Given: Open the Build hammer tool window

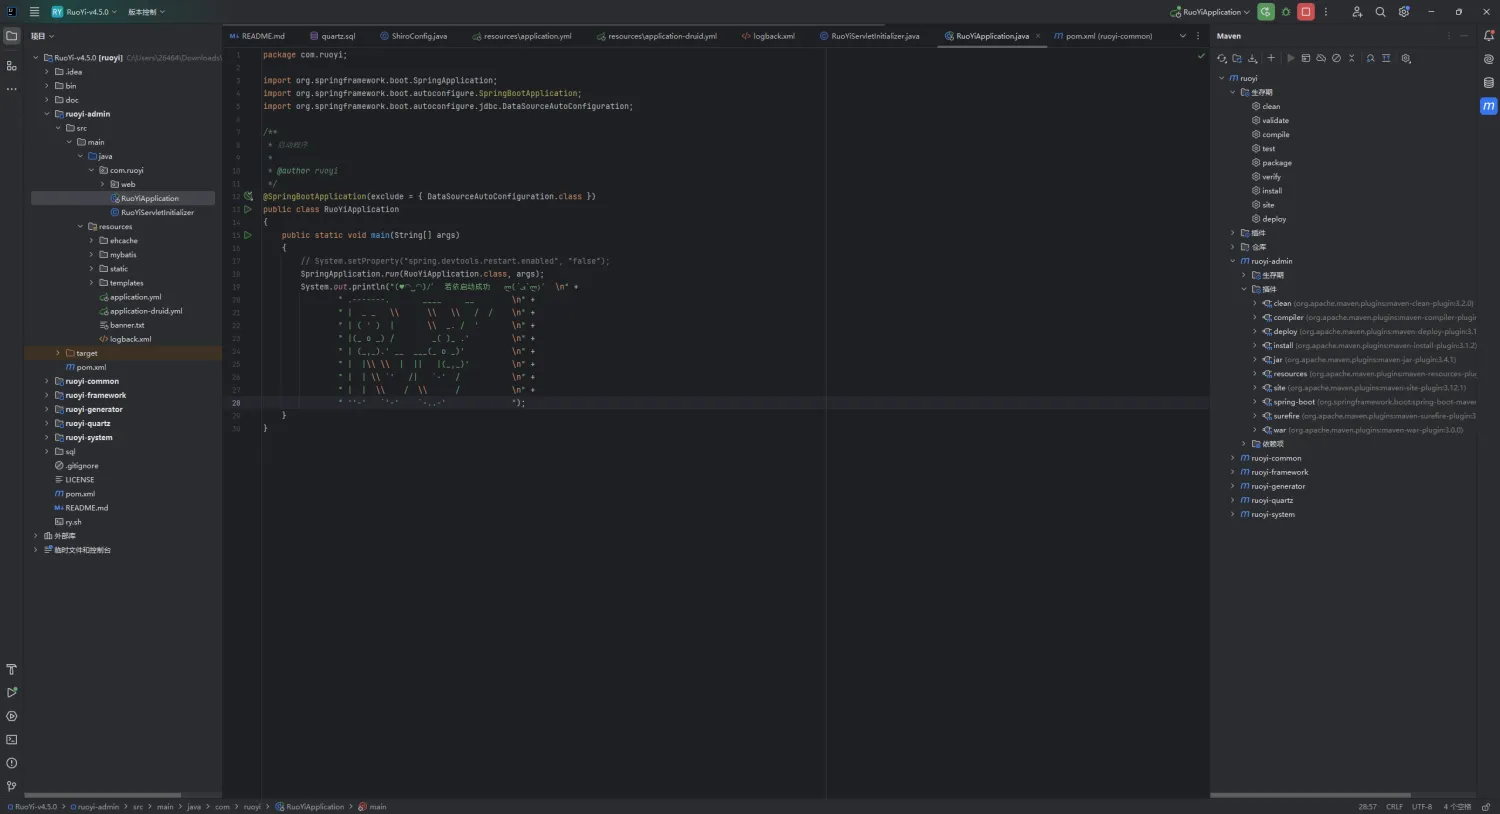Looking at the screenshot, I should 12,669.
